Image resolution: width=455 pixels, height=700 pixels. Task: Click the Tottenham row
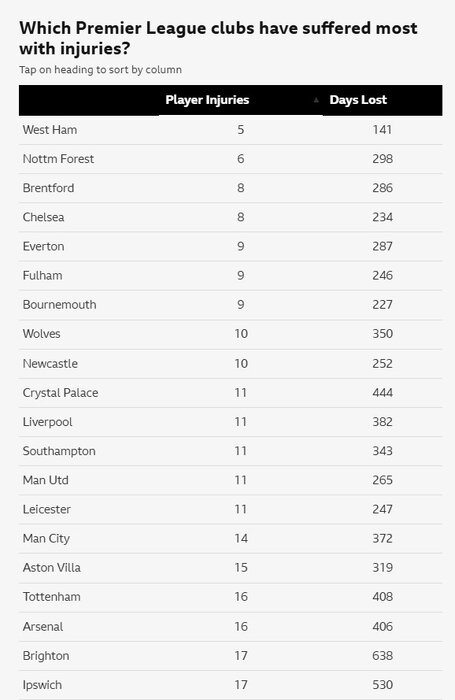tap(230, 597)
